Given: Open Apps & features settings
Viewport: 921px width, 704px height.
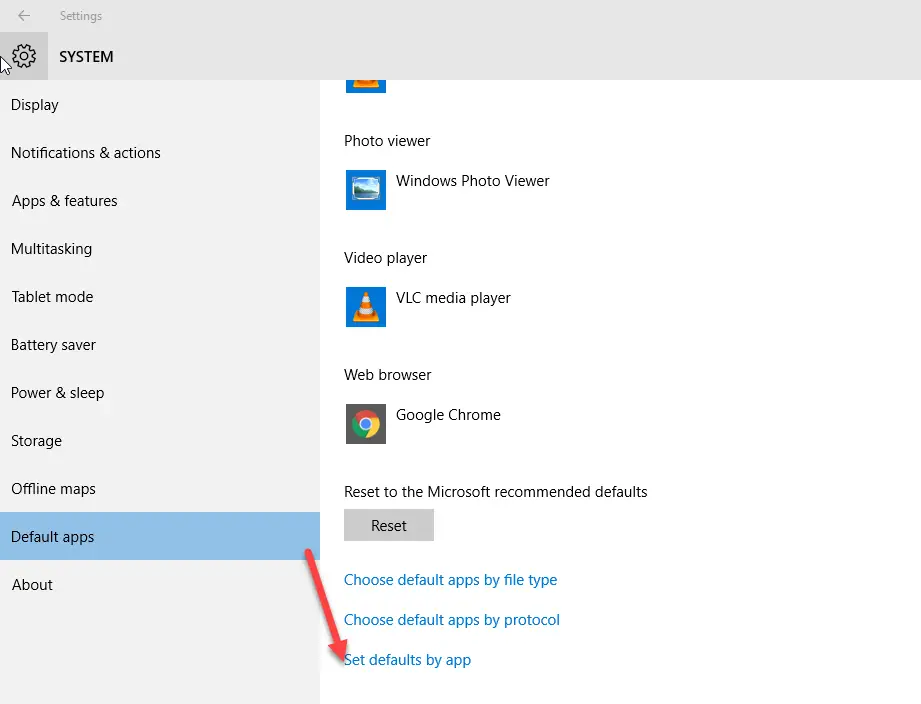Looking at the screenshot, I should coord(64,200).
